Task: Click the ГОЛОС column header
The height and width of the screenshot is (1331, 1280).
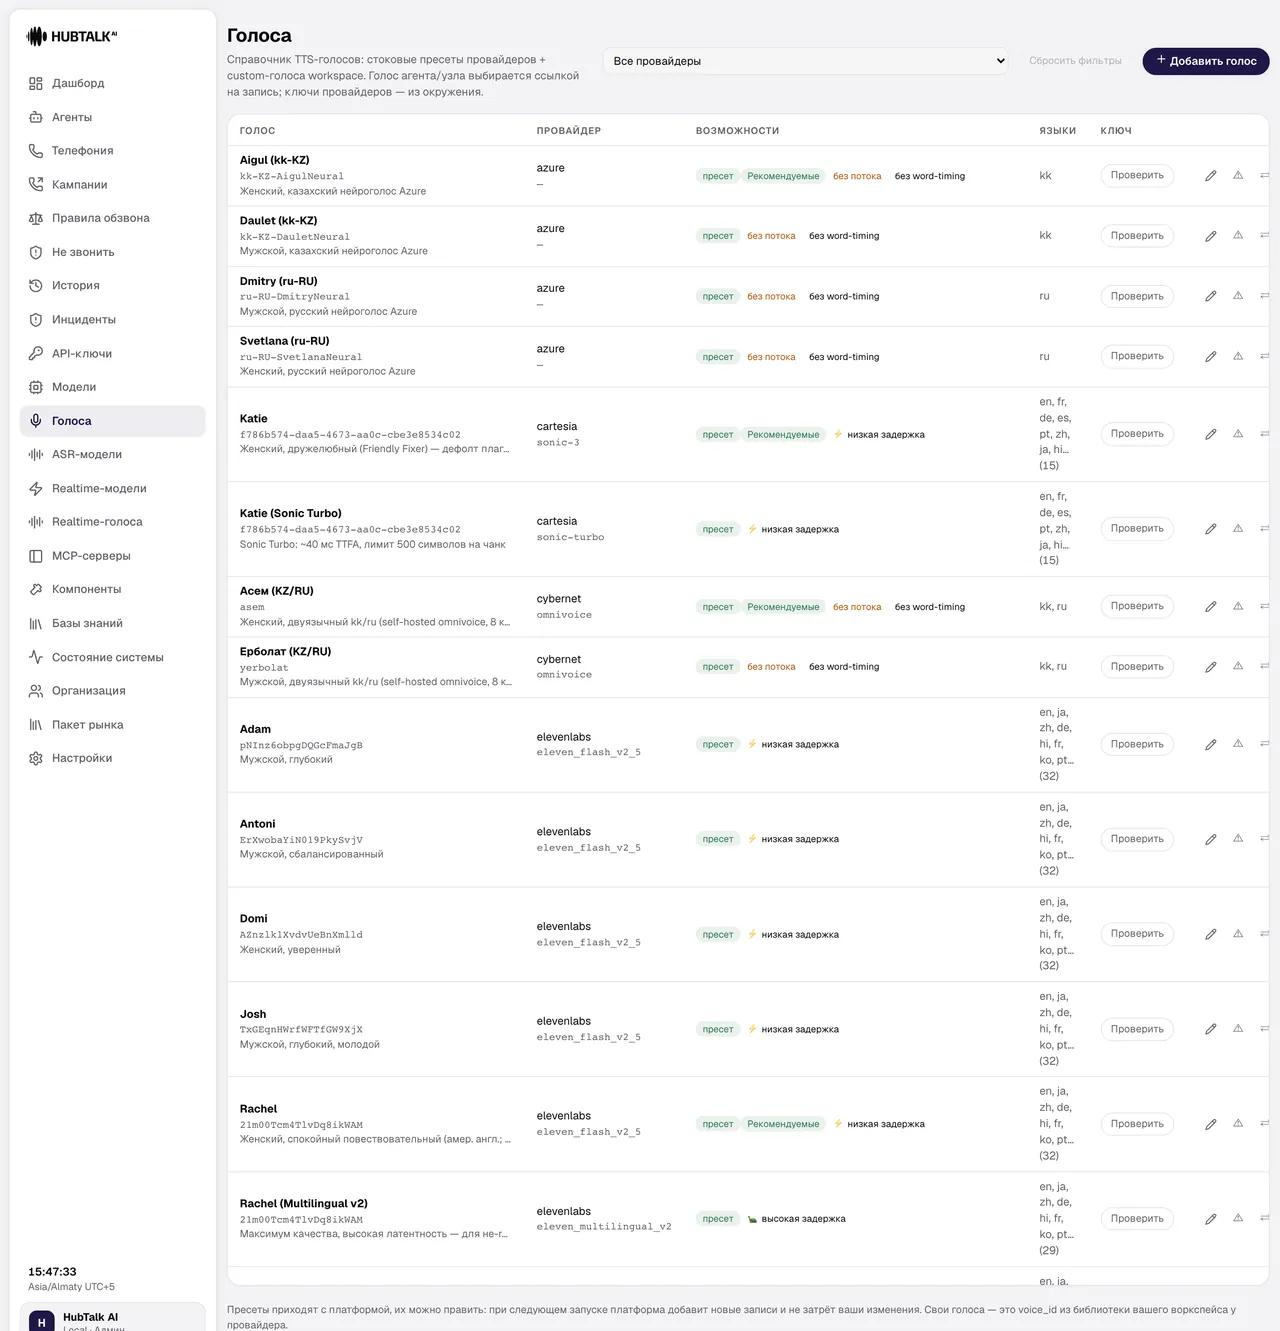Action: [258, 131]
